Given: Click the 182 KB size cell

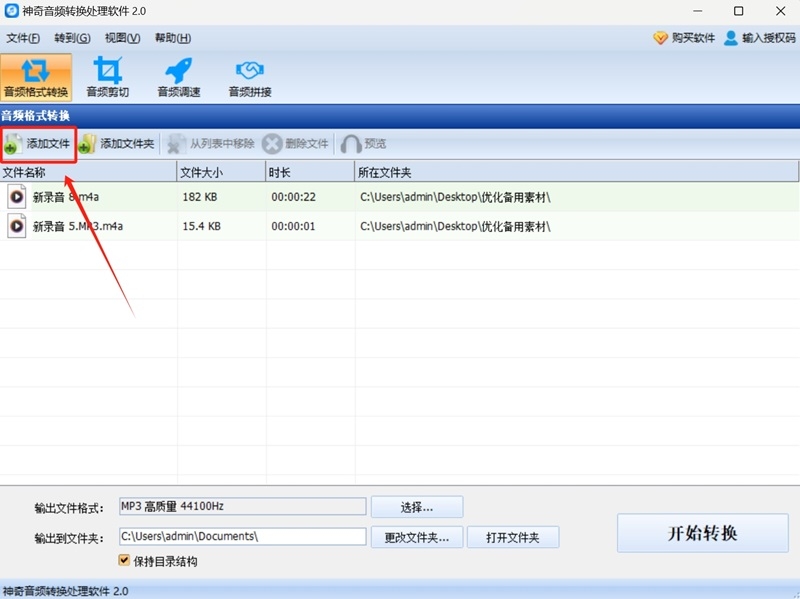Looking at the screenshot, I should tap(199, 197).
